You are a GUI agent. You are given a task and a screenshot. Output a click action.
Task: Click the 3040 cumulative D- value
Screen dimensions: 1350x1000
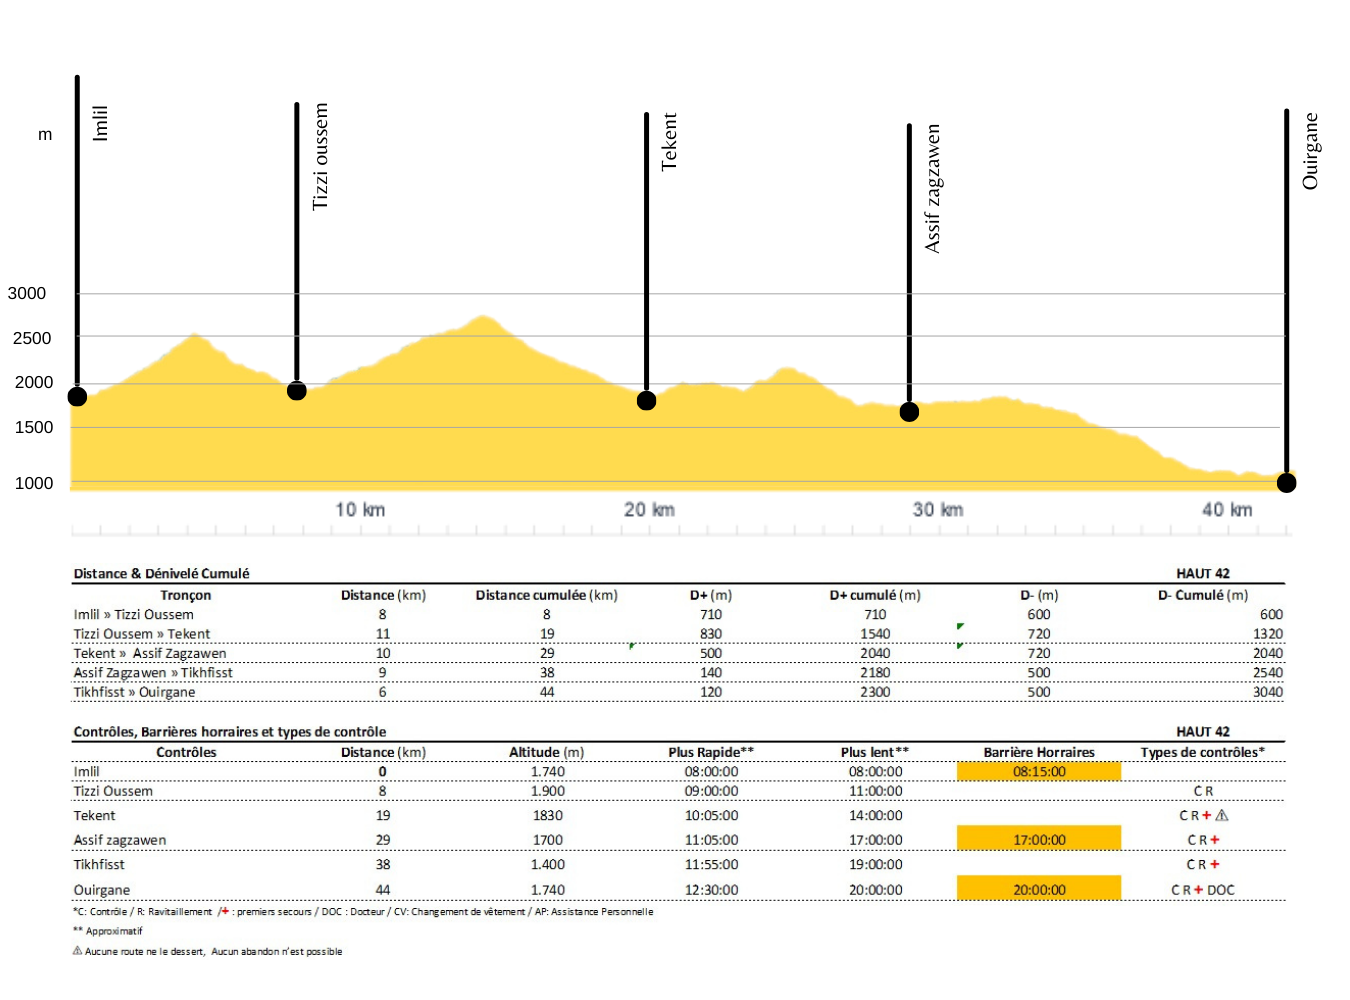1268,692
